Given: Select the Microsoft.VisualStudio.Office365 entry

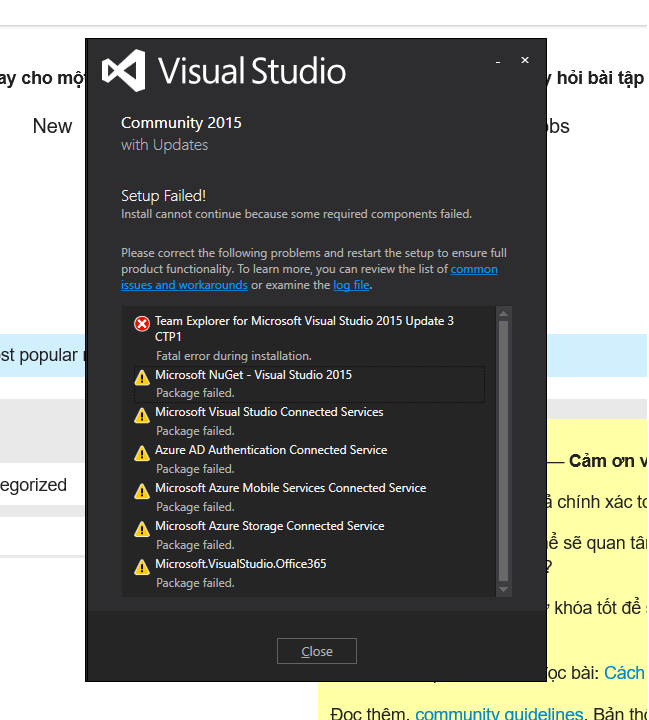Looking at the screenshot, I should [309, 574].
